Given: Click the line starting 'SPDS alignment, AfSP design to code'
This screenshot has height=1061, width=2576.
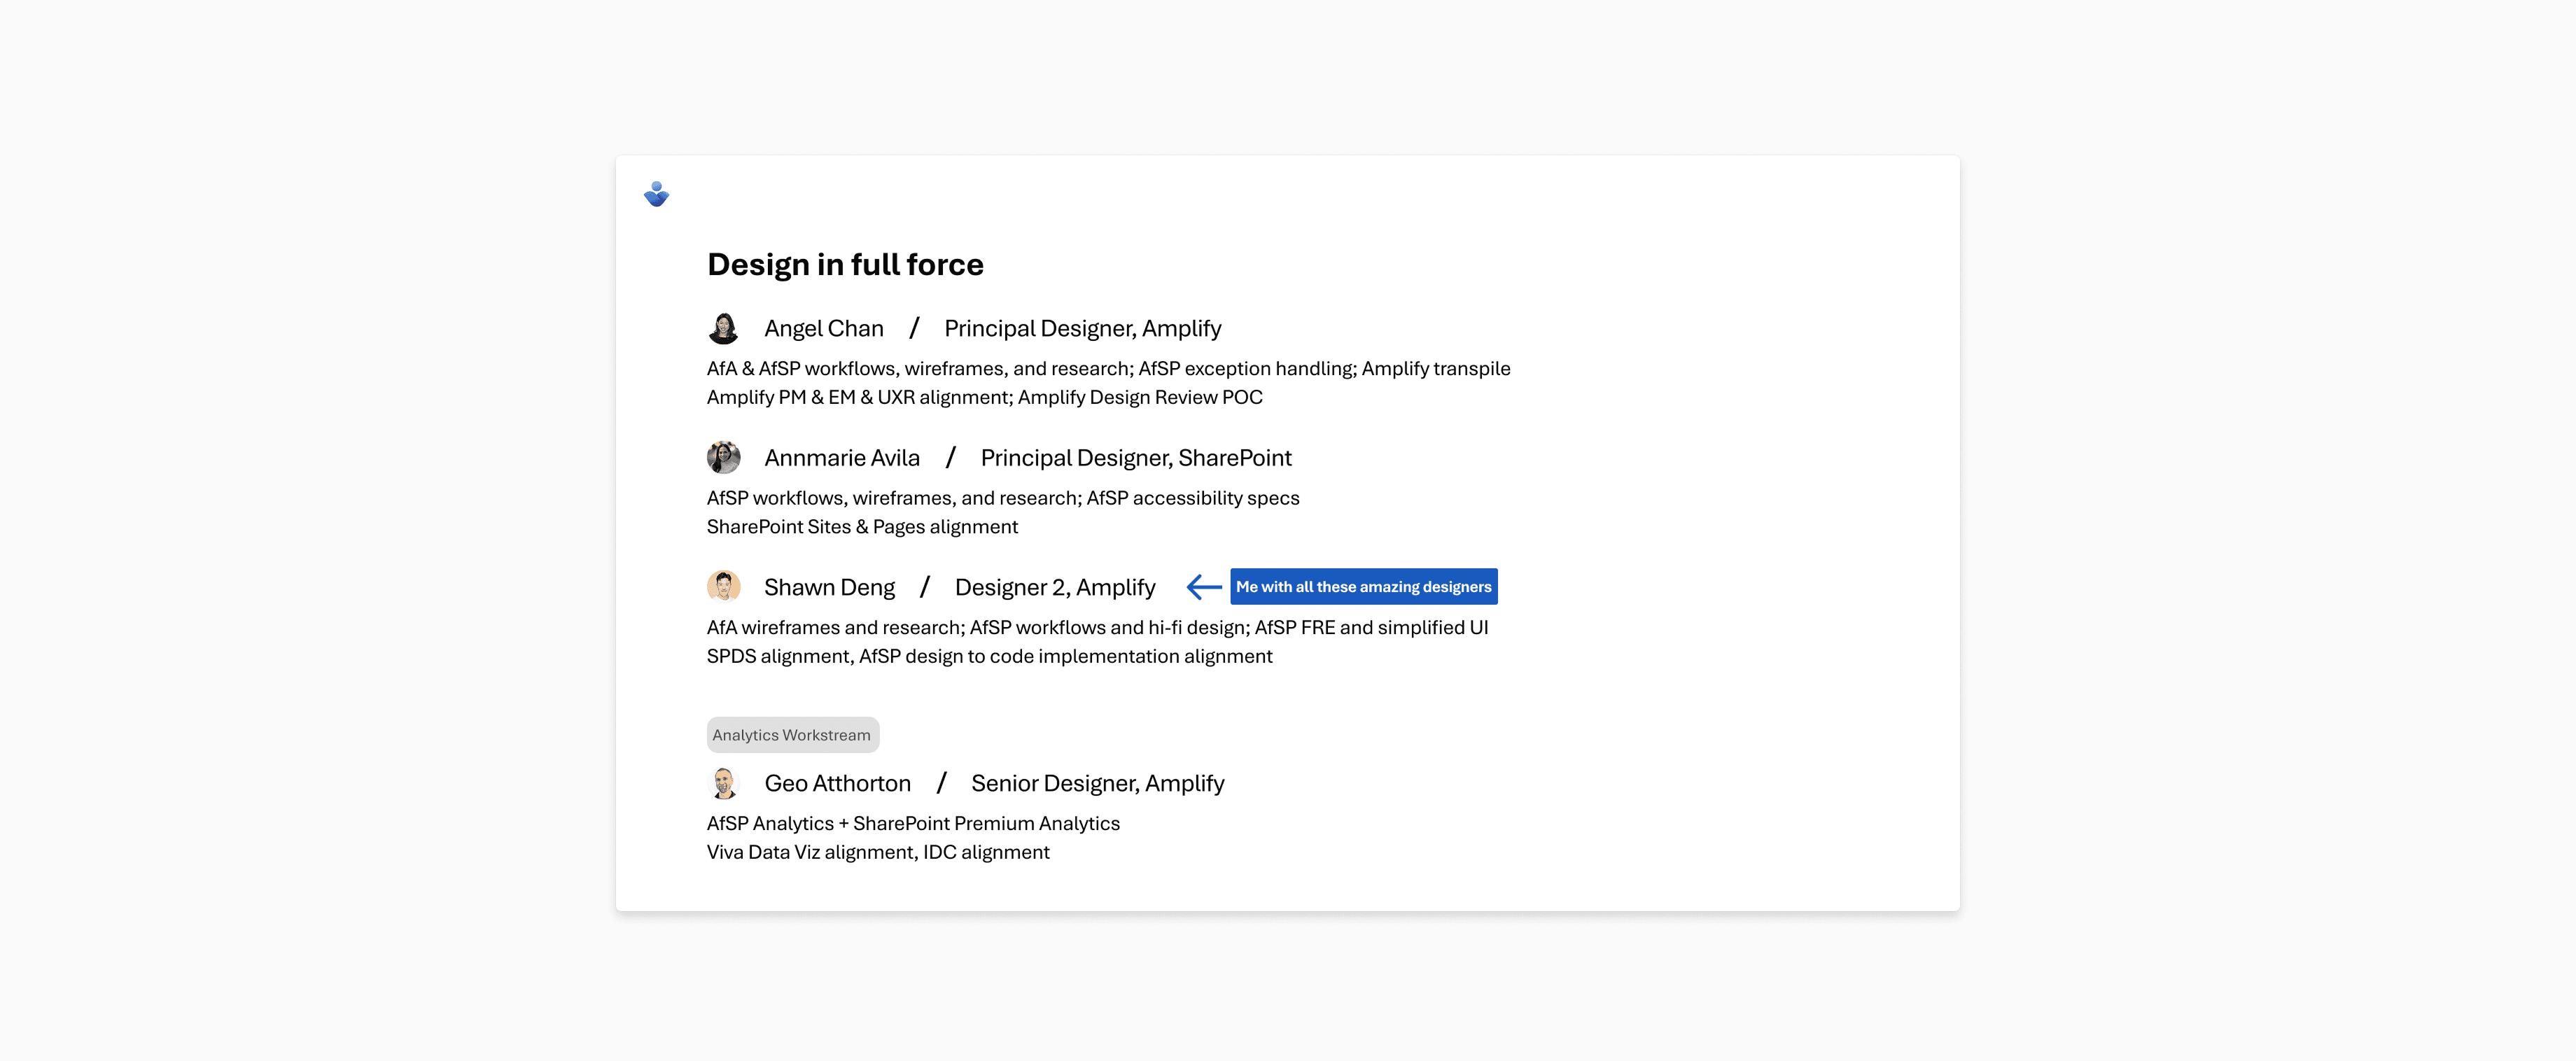Looking at the screenshot, I should [x=990, y=656].
